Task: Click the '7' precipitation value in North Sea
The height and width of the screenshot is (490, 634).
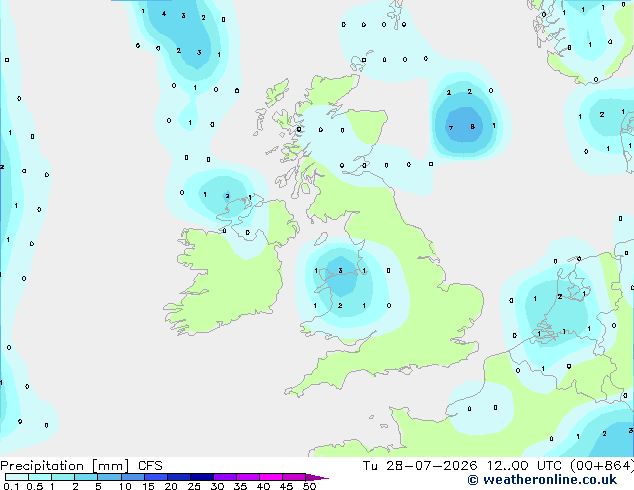Action: (x=451, y=128)
